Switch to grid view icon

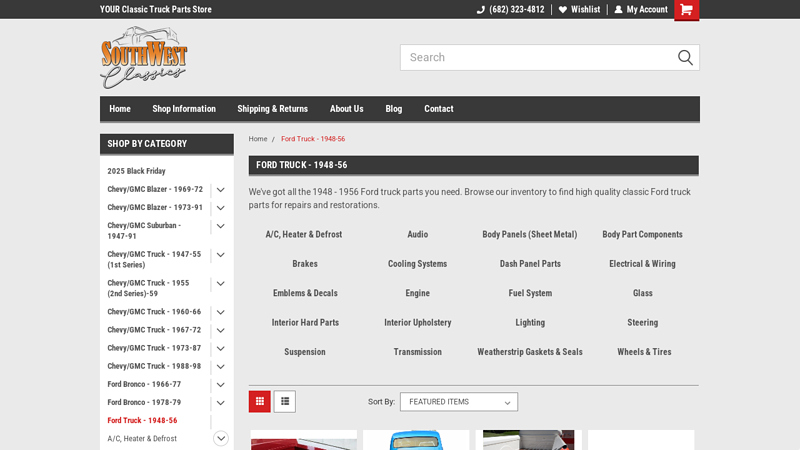(260, 402)
